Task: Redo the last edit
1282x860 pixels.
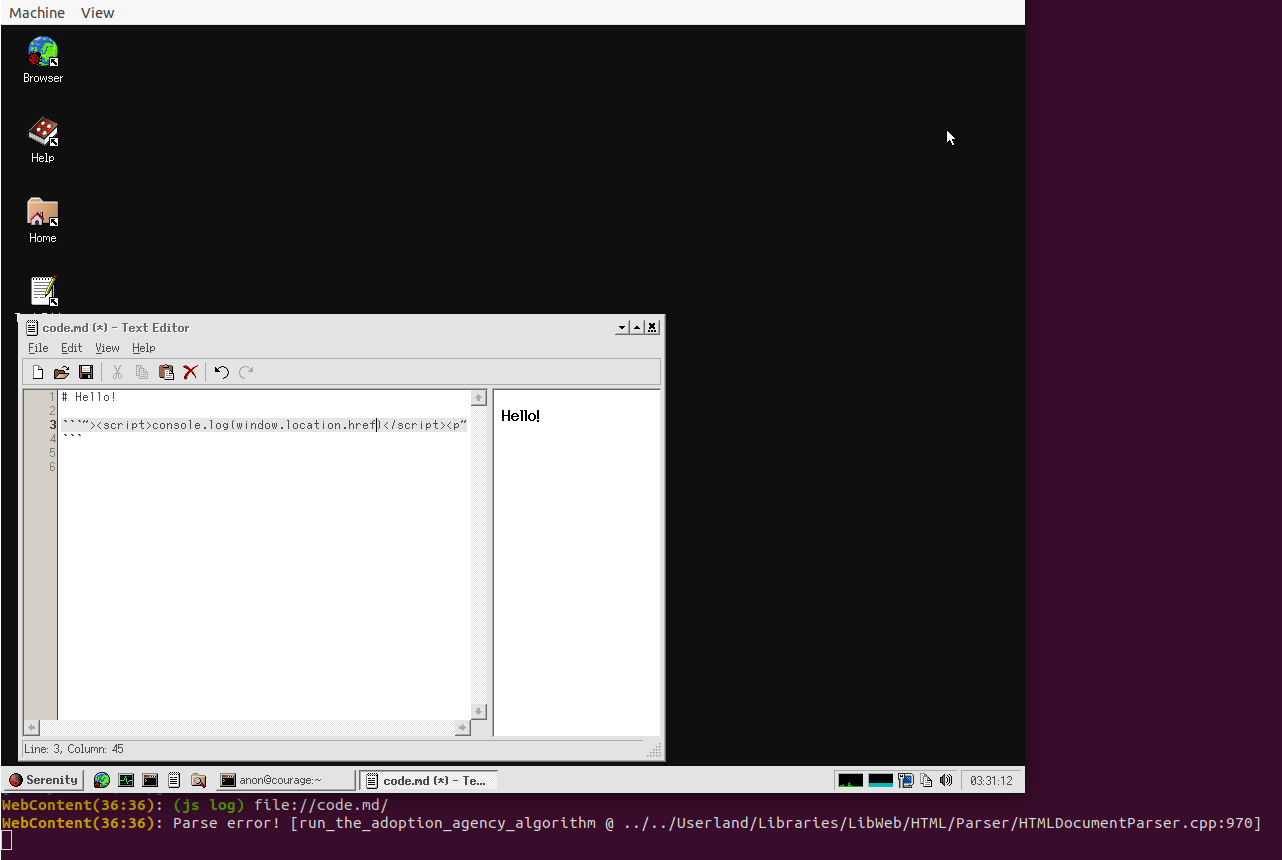Action: point(246,372)
